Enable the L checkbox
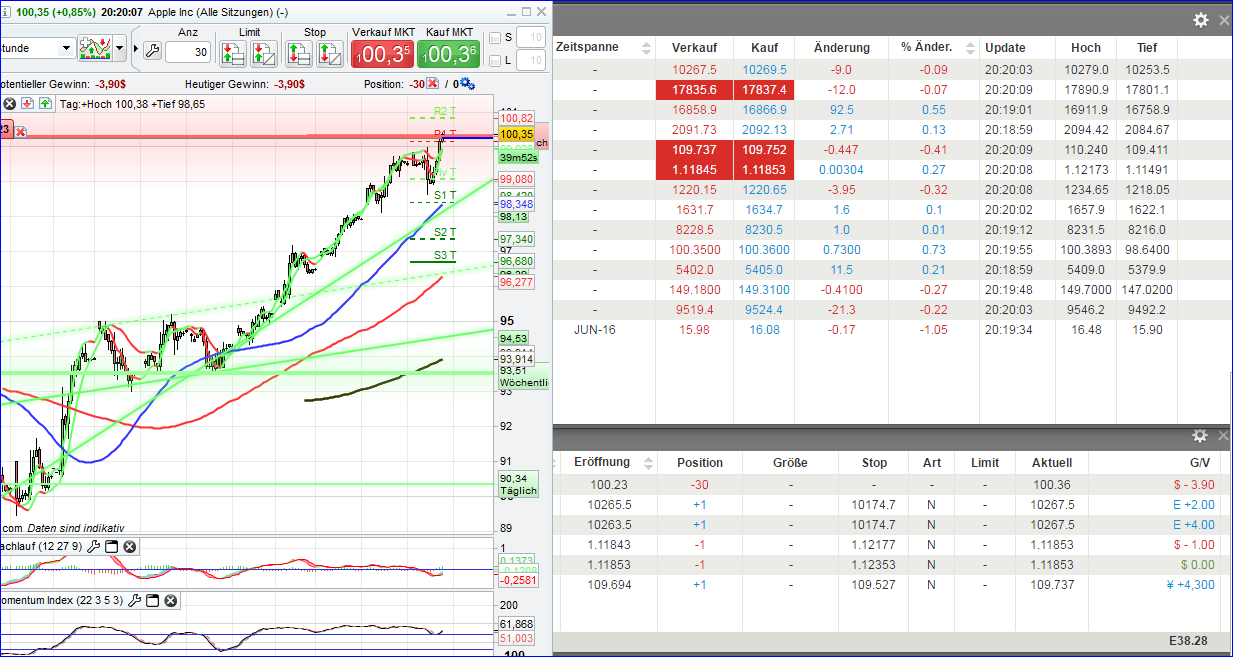This screenshot has height=657, width=1233. 495,61
